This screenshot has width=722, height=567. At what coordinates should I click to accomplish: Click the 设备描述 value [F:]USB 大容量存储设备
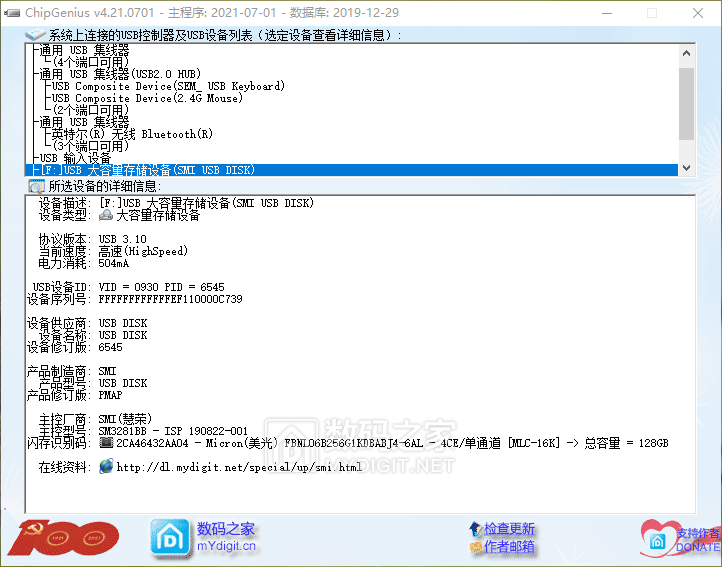(206, 203)
